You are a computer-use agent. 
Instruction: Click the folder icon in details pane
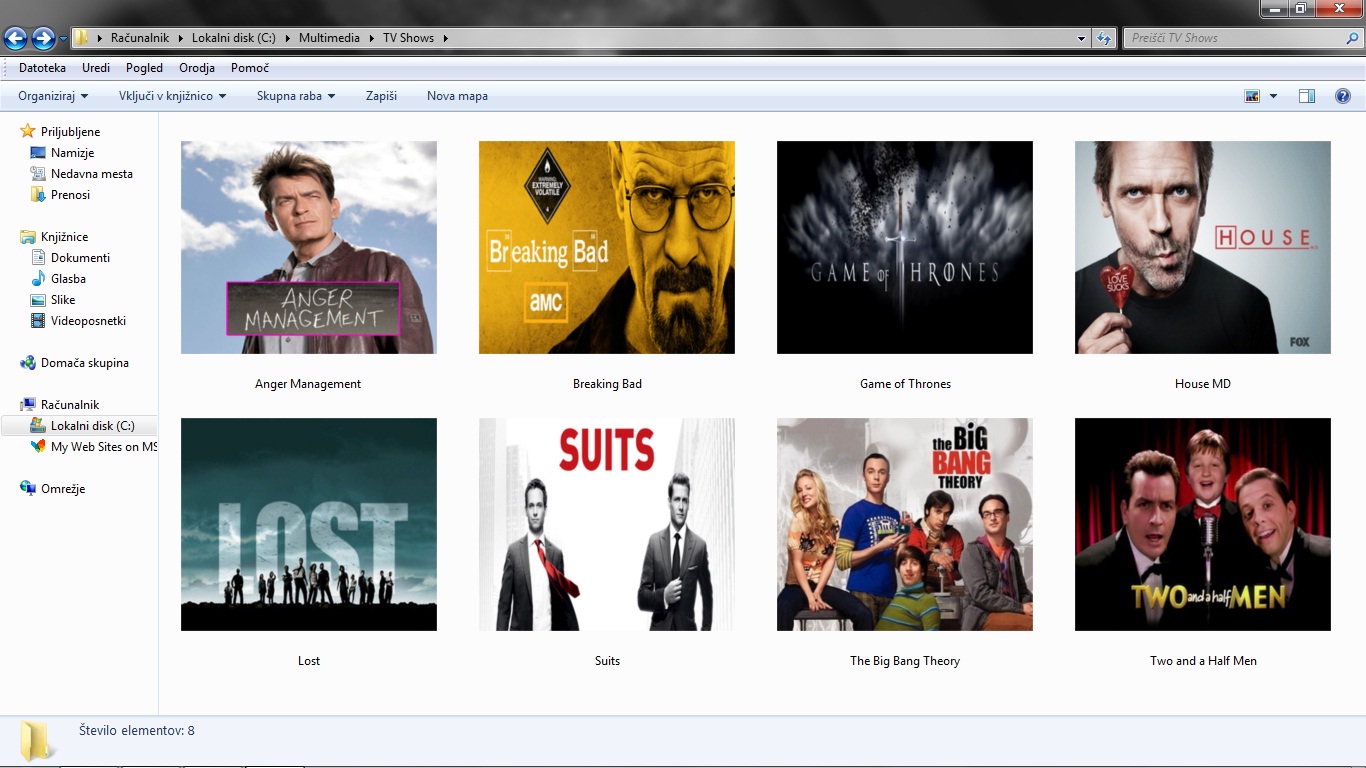point(38,740)
